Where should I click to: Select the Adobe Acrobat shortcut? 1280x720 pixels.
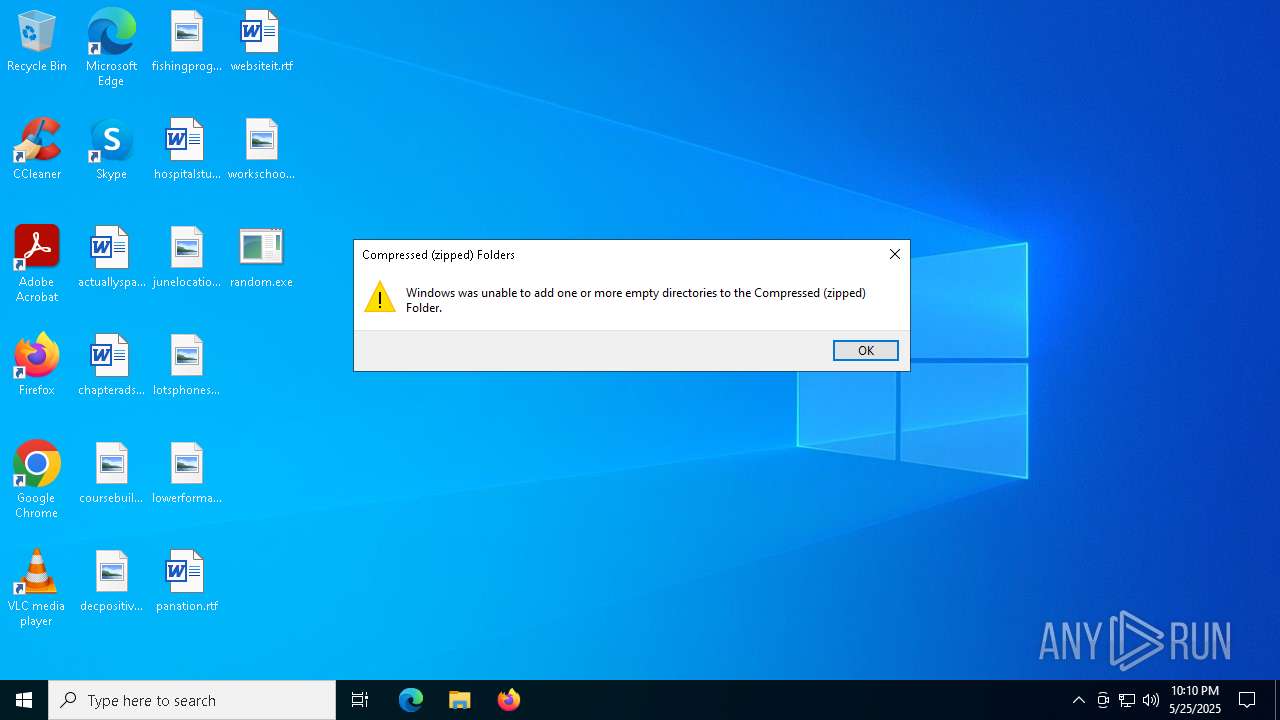coord(37,264)
